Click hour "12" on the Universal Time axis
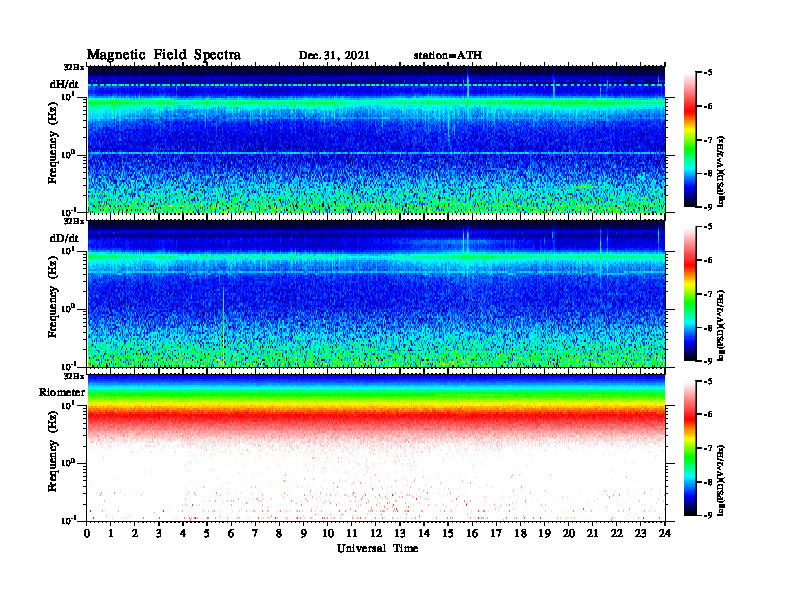The width and height of the screenshot is (792, 612). [x=376, y=534]
